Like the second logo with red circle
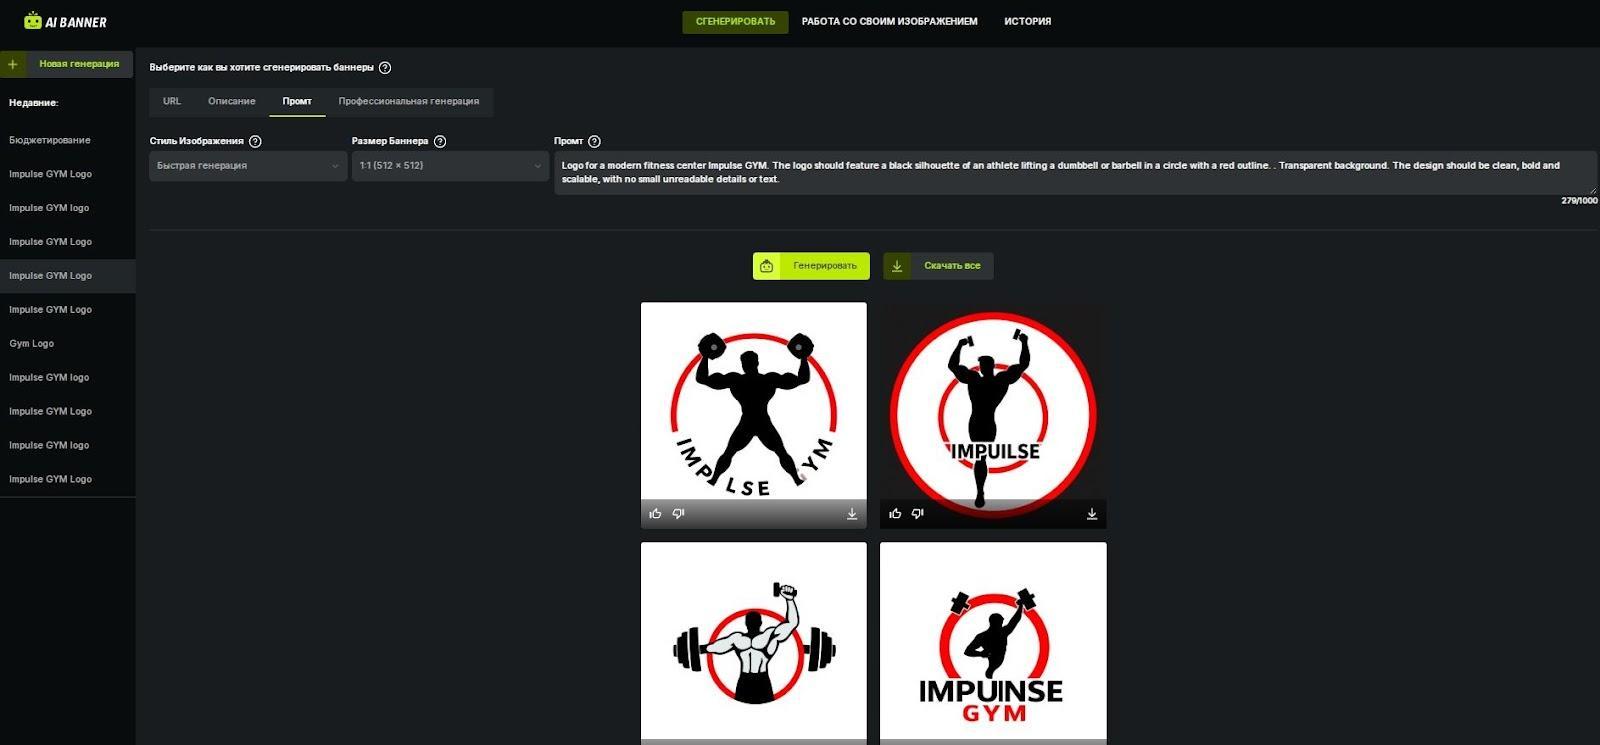Image resolution: width=1600 pixels, height=745 pixels. pyautogui.click(x=895, y=514)
